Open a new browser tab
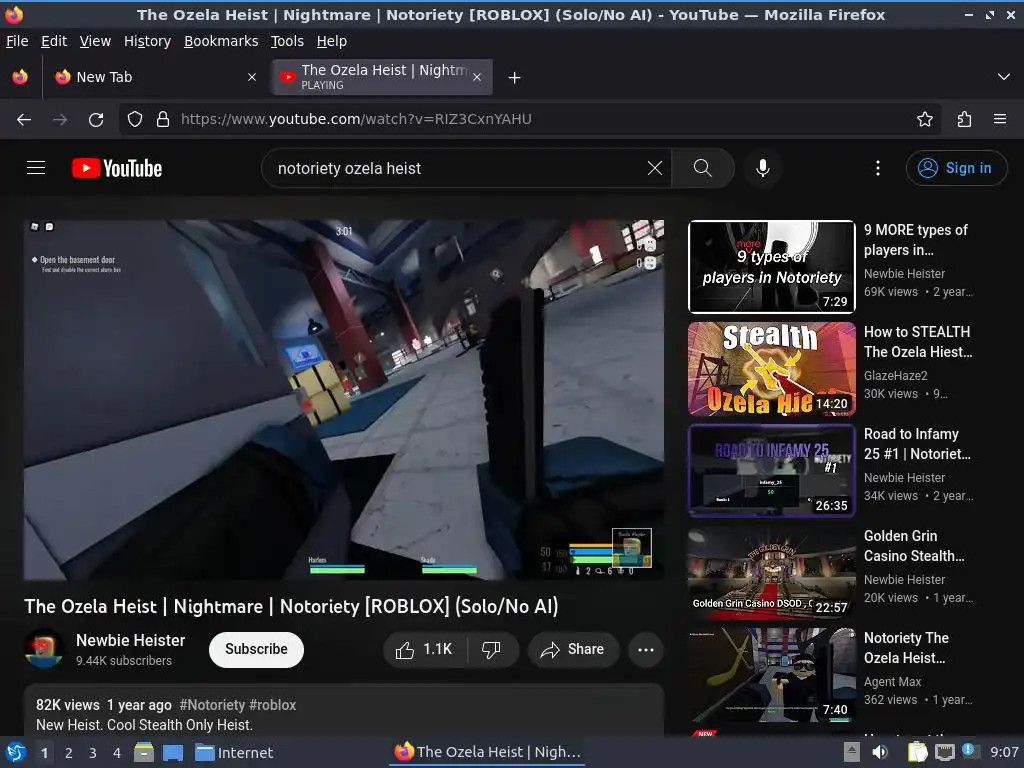Image resolution: width=1024 pixels, height=768 pixels. (x=515, y=78)
